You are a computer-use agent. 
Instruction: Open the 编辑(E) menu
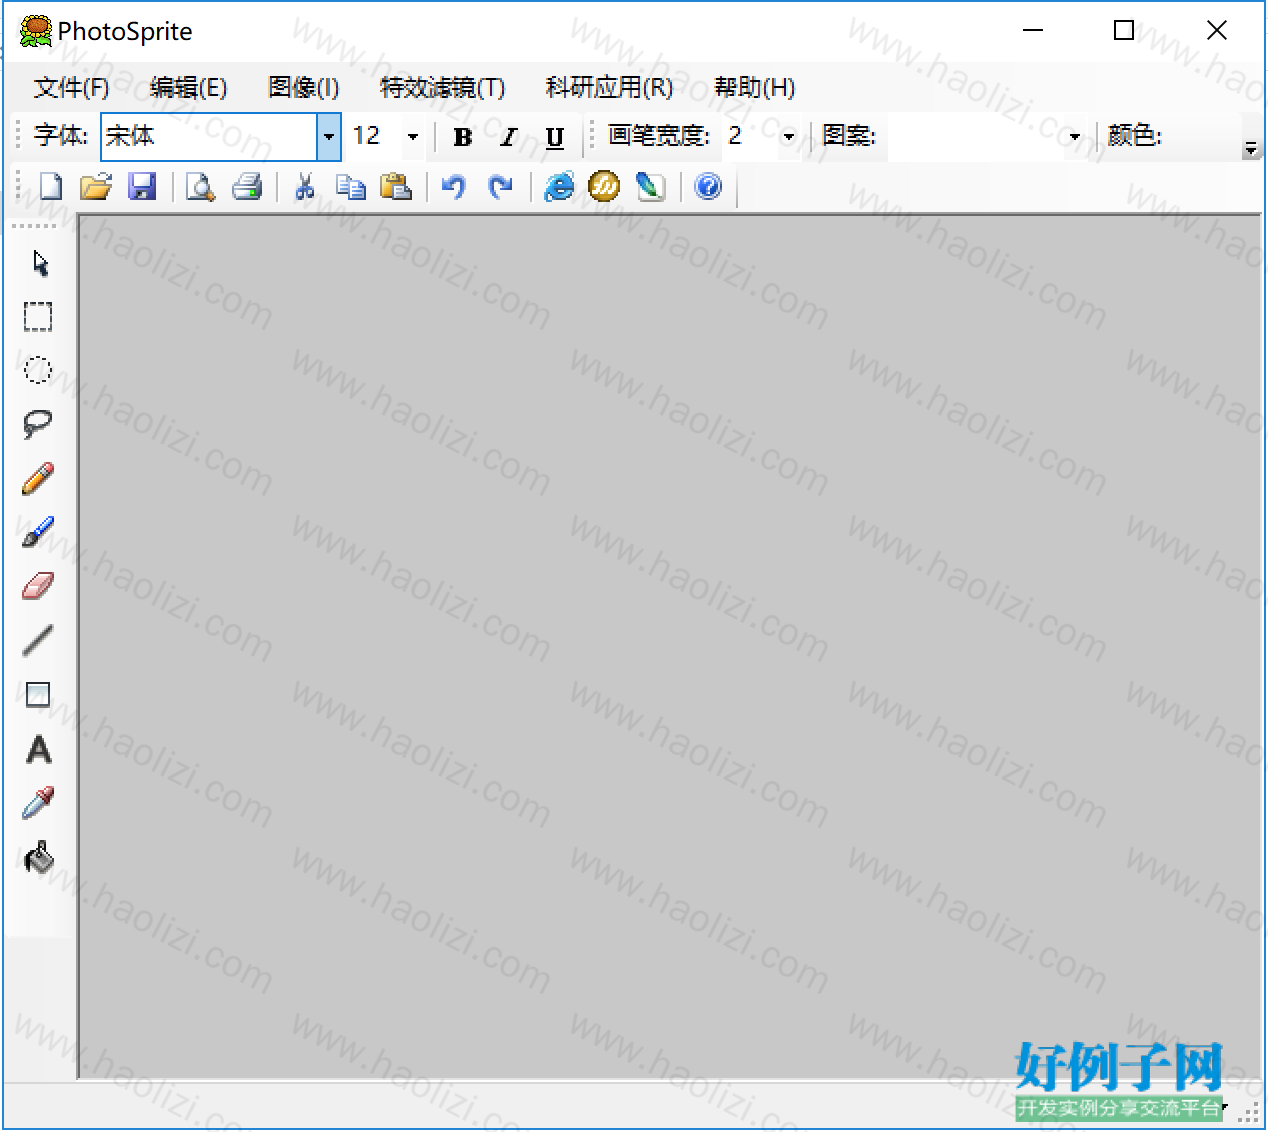(x=188, y=88)
